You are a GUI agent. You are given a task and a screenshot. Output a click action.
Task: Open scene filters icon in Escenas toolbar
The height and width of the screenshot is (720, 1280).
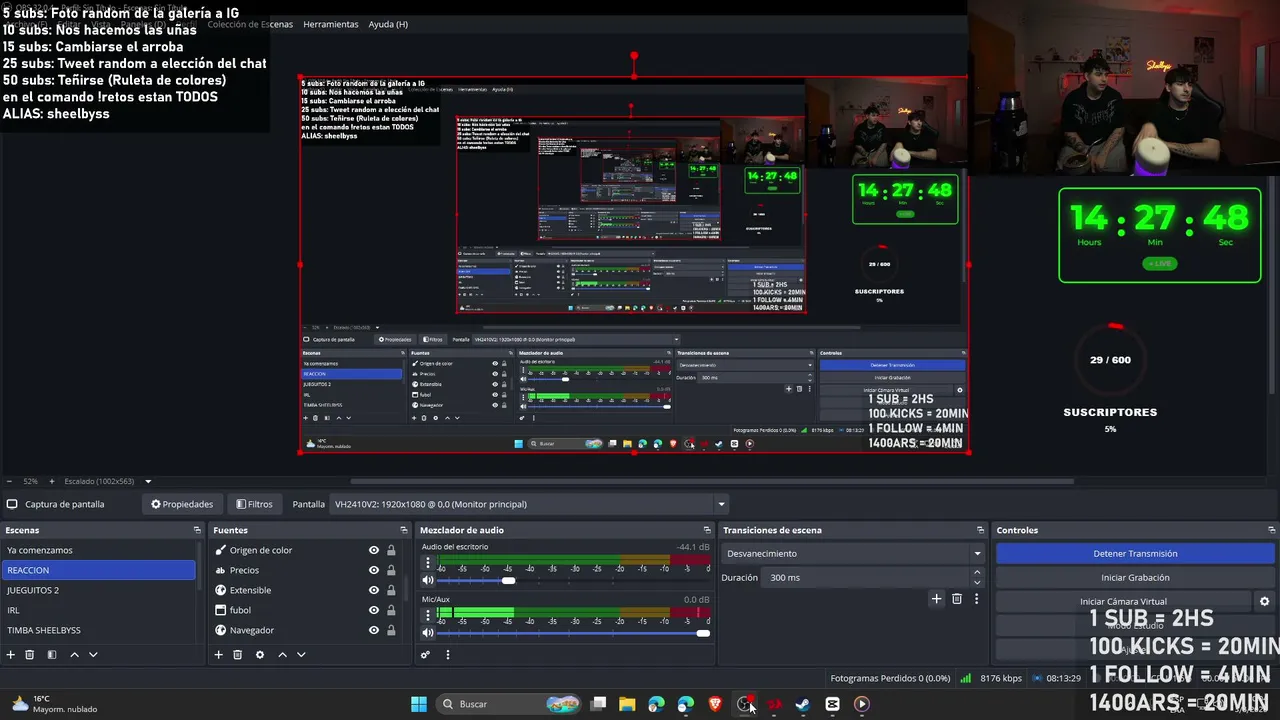pyautogui.click(x=52, y=655)
